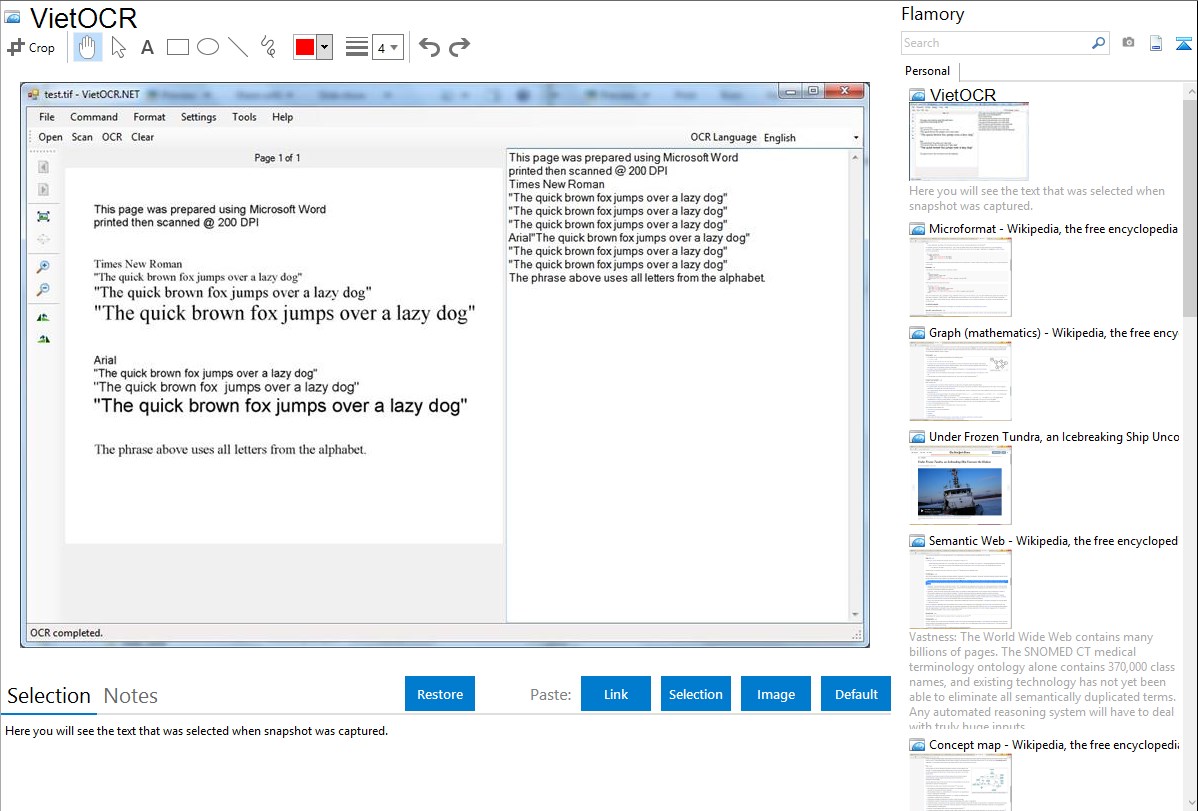
Task: Choose the freehand scribble tool
Action: click(268, 47)
